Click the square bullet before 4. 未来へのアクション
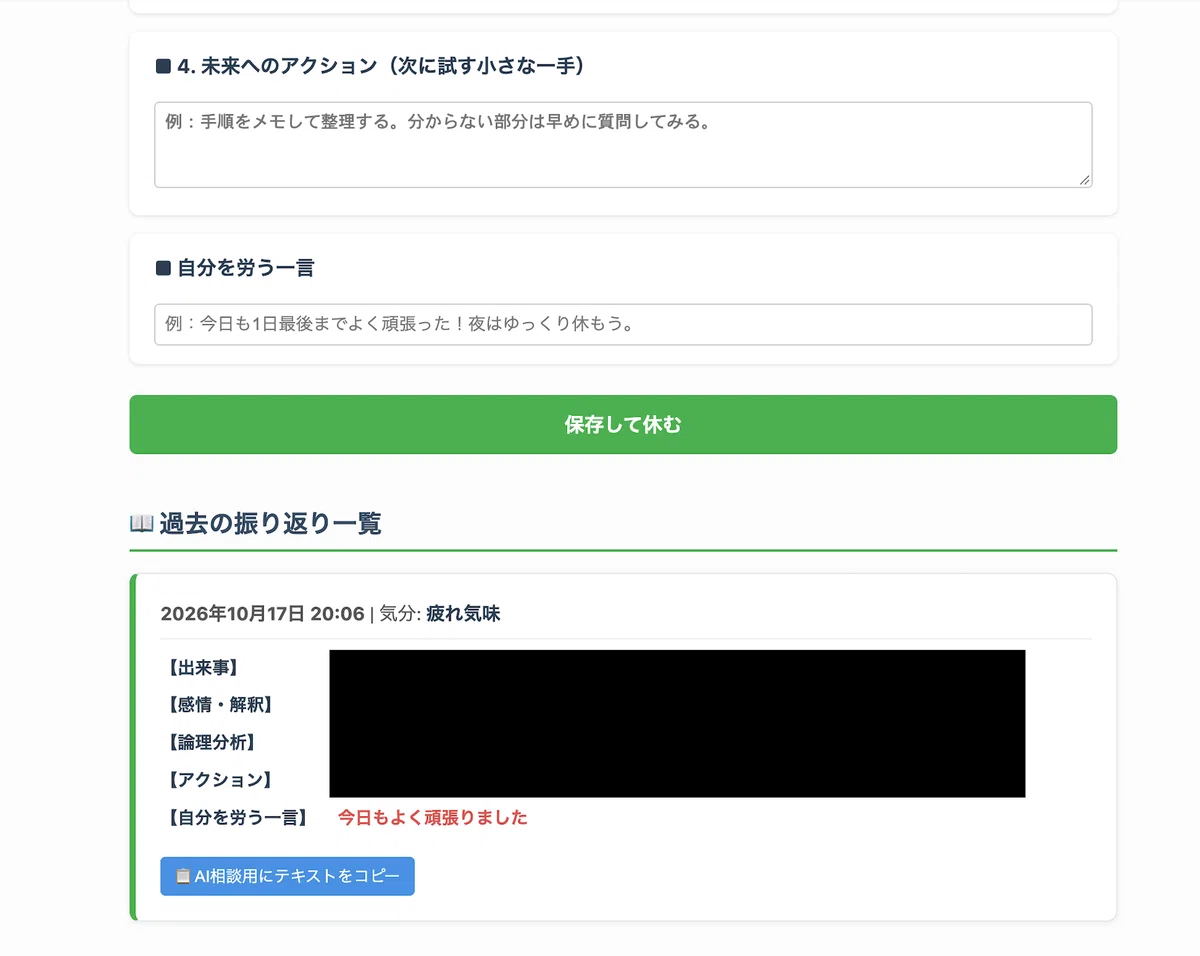1200x956 pixels. click(x=164, y=66)
